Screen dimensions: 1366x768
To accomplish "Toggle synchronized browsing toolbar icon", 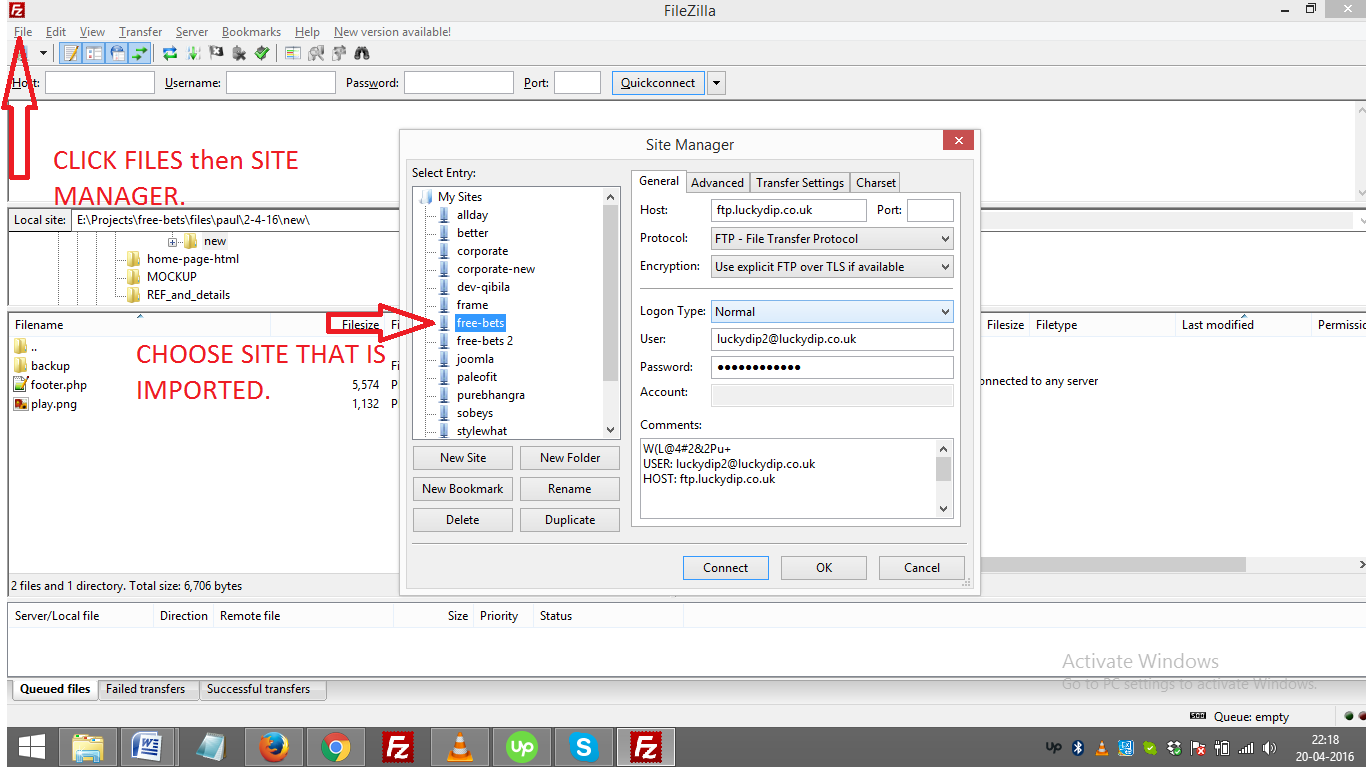I will pyautogui.click(x=339, y=53).
